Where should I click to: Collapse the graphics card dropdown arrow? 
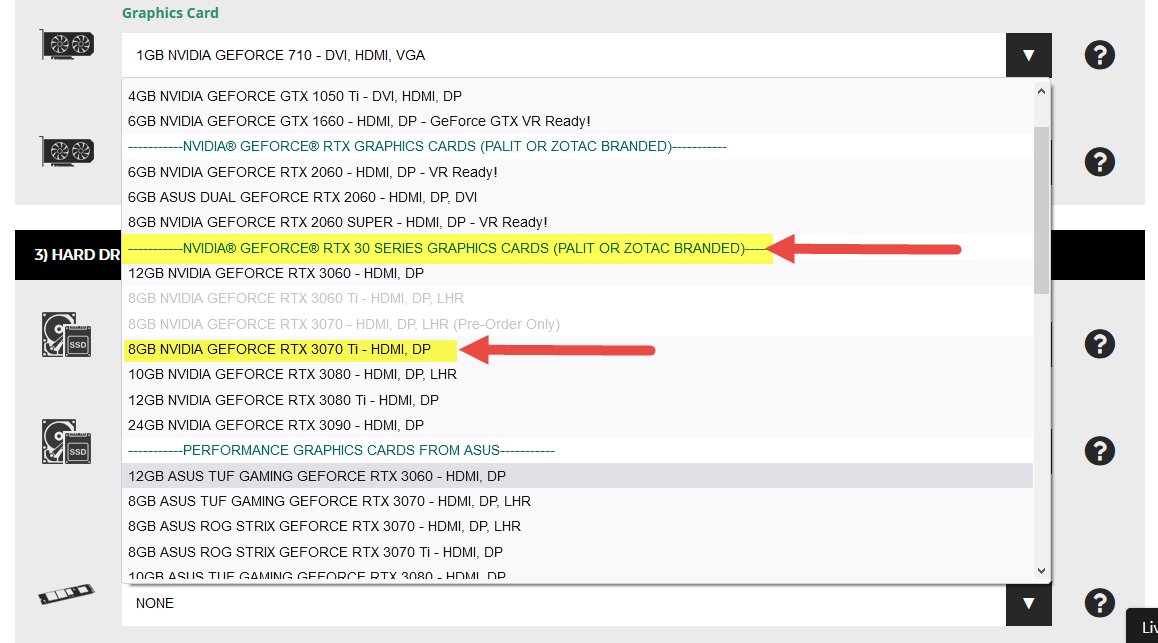(1029, 55)
